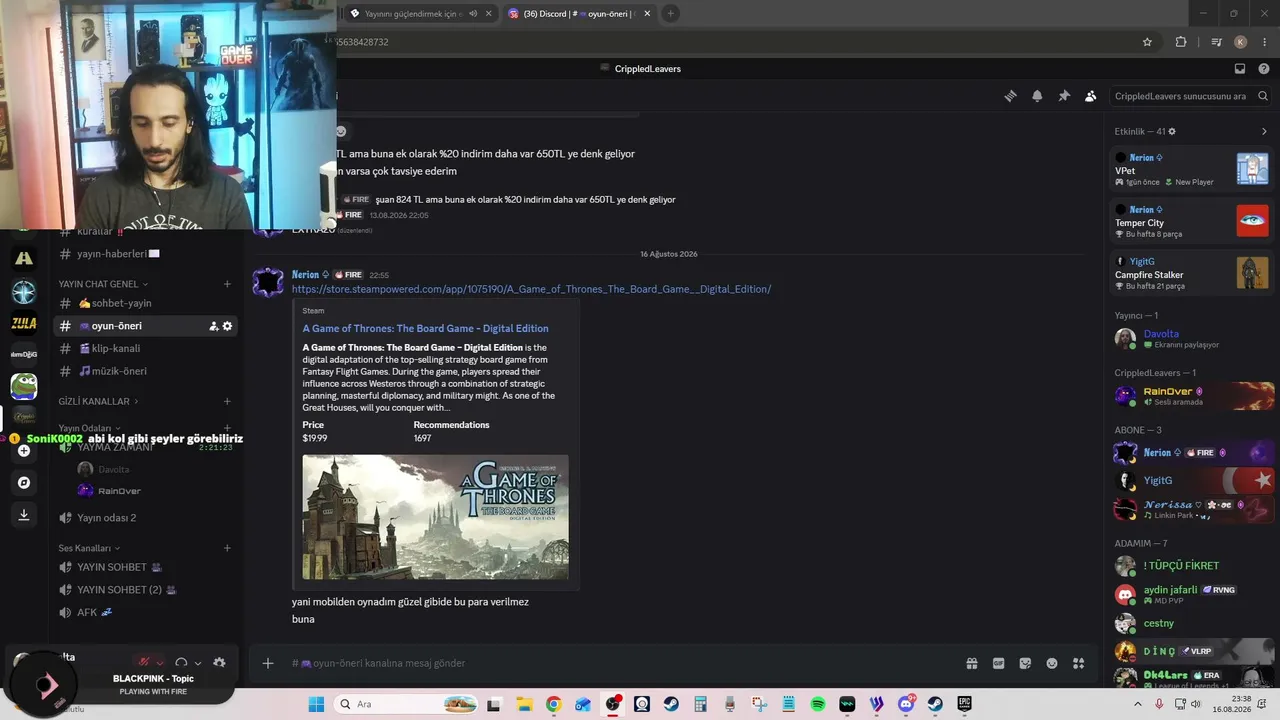Open Nerion's profile from message header

pos(305,274)
